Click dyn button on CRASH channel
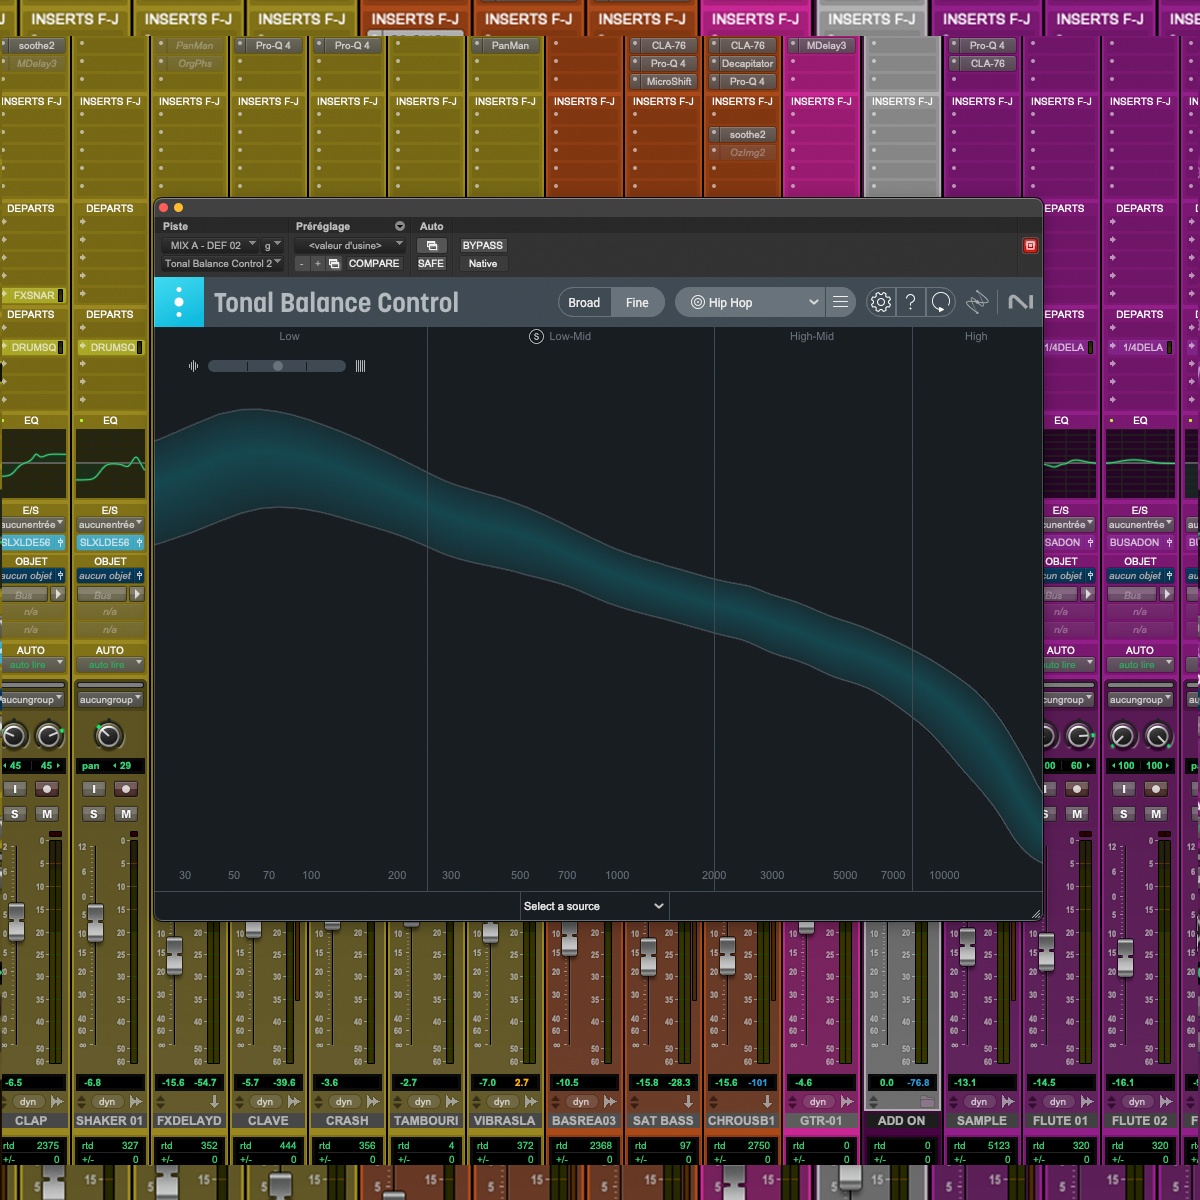Image resolution: width=1200 pixels, height=1200 pixels. [344, 1102]
